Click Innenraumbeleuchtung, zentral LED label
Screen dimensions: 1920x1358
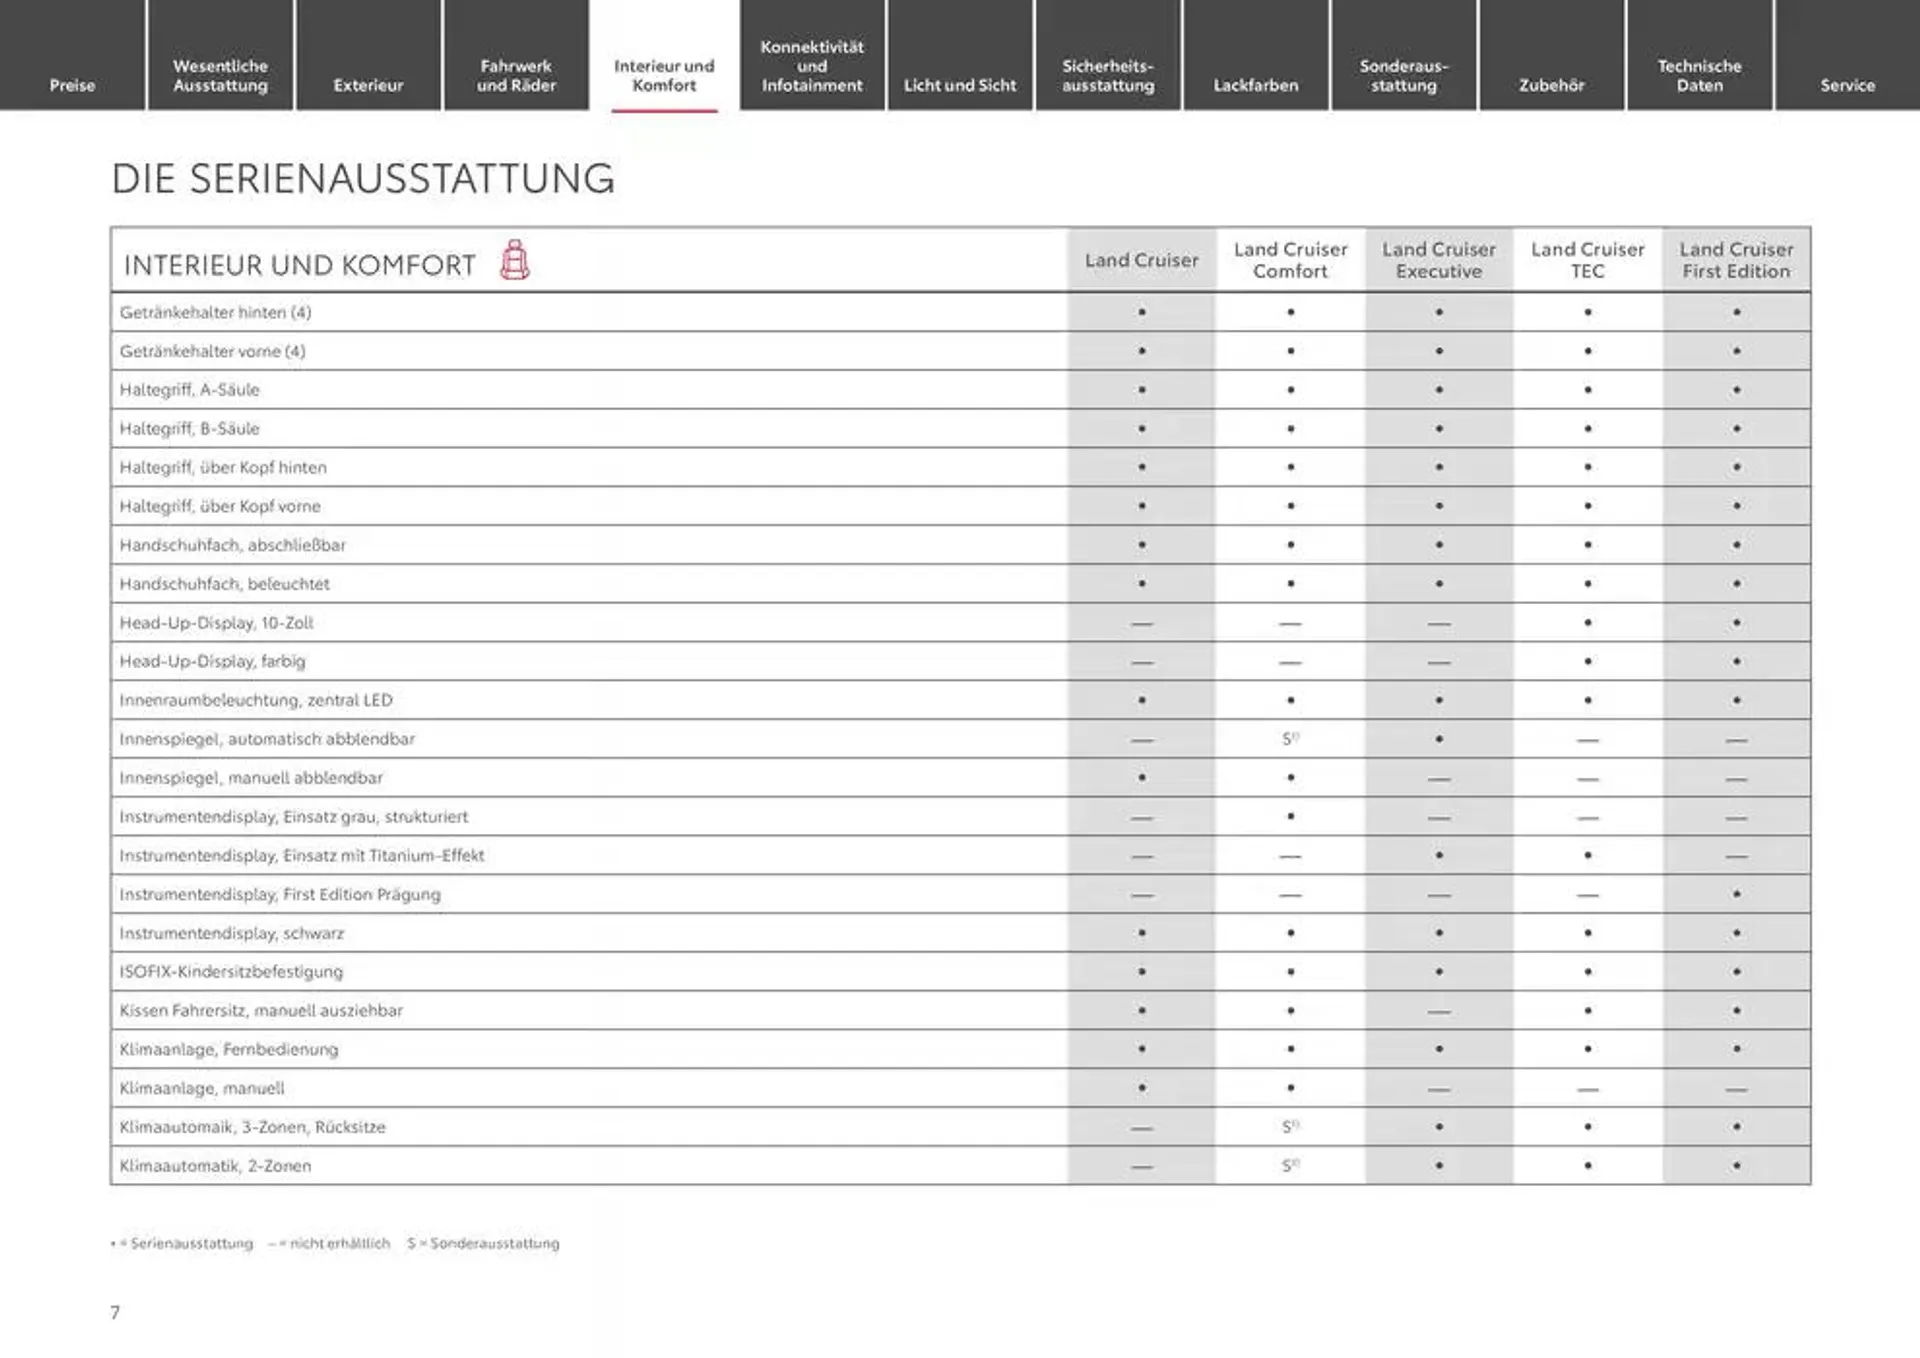256,700
